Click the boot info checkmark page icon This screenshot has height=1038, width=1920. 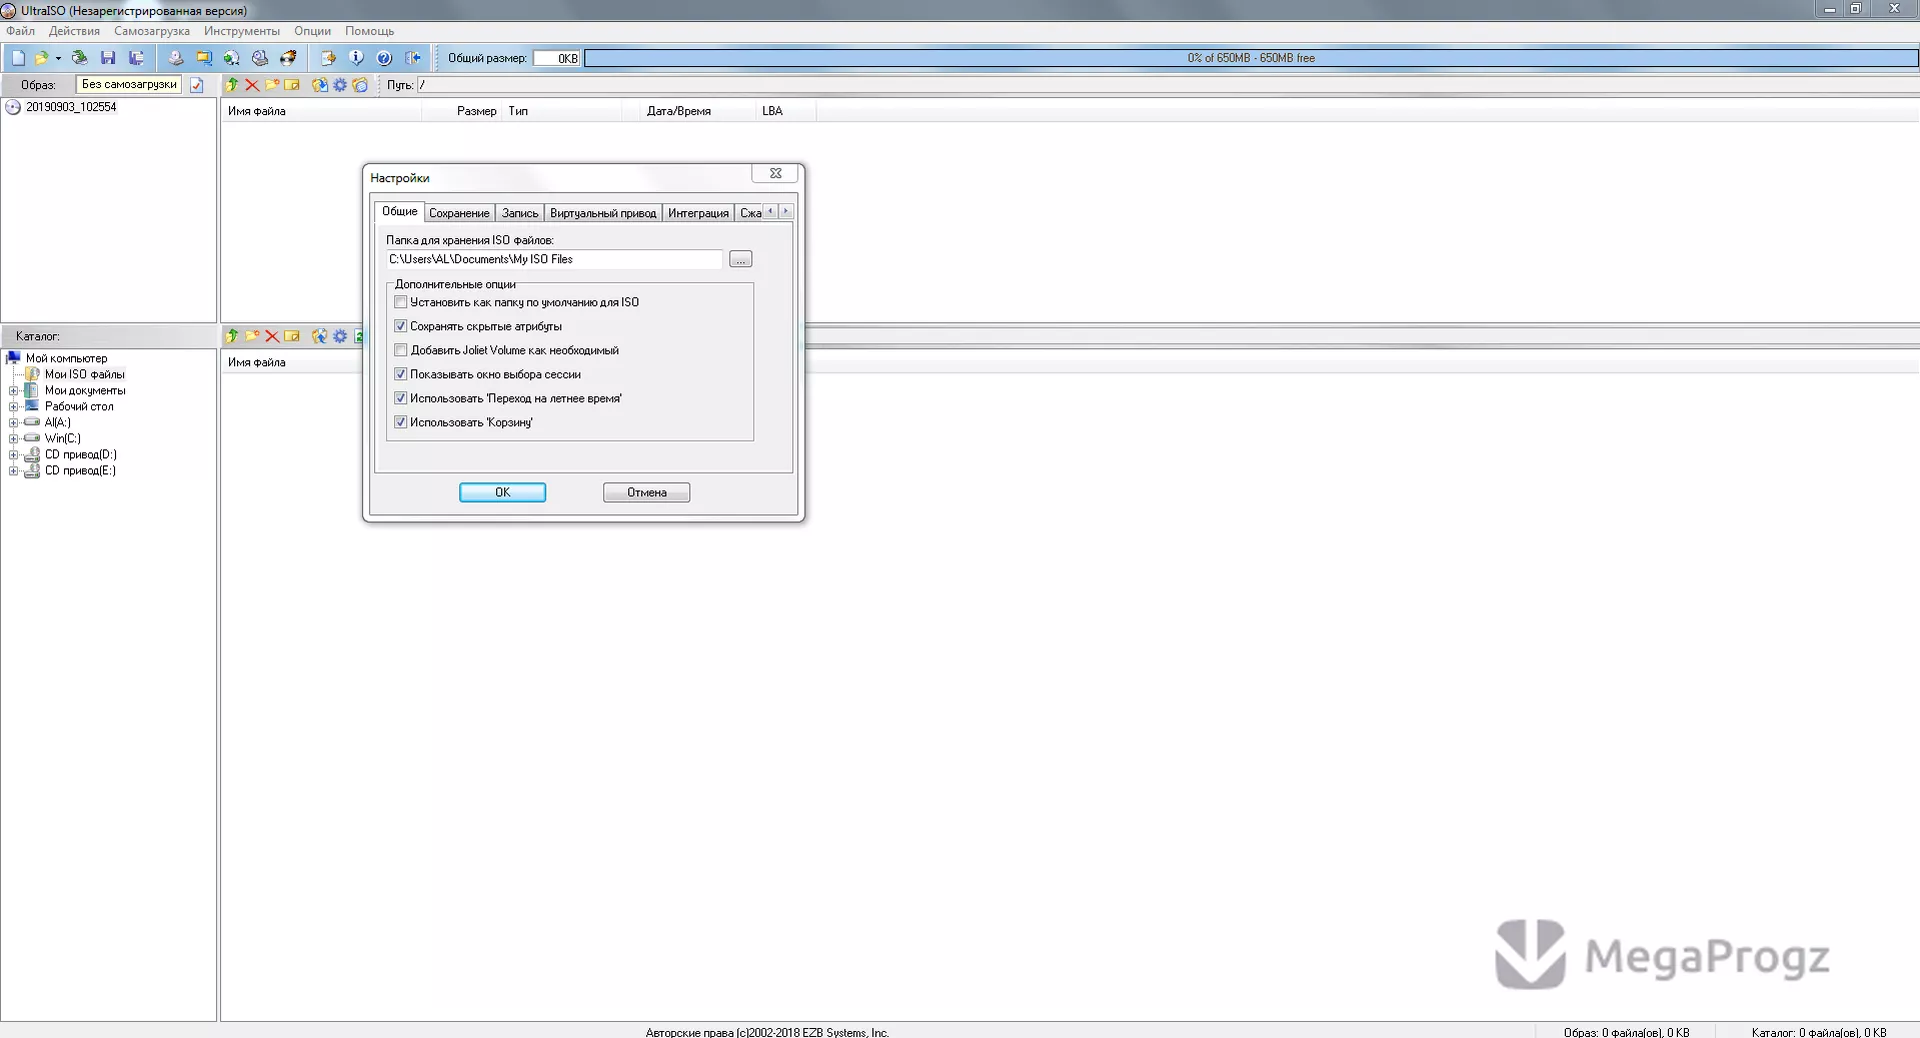pyautogui.click(x=197, y=85)
